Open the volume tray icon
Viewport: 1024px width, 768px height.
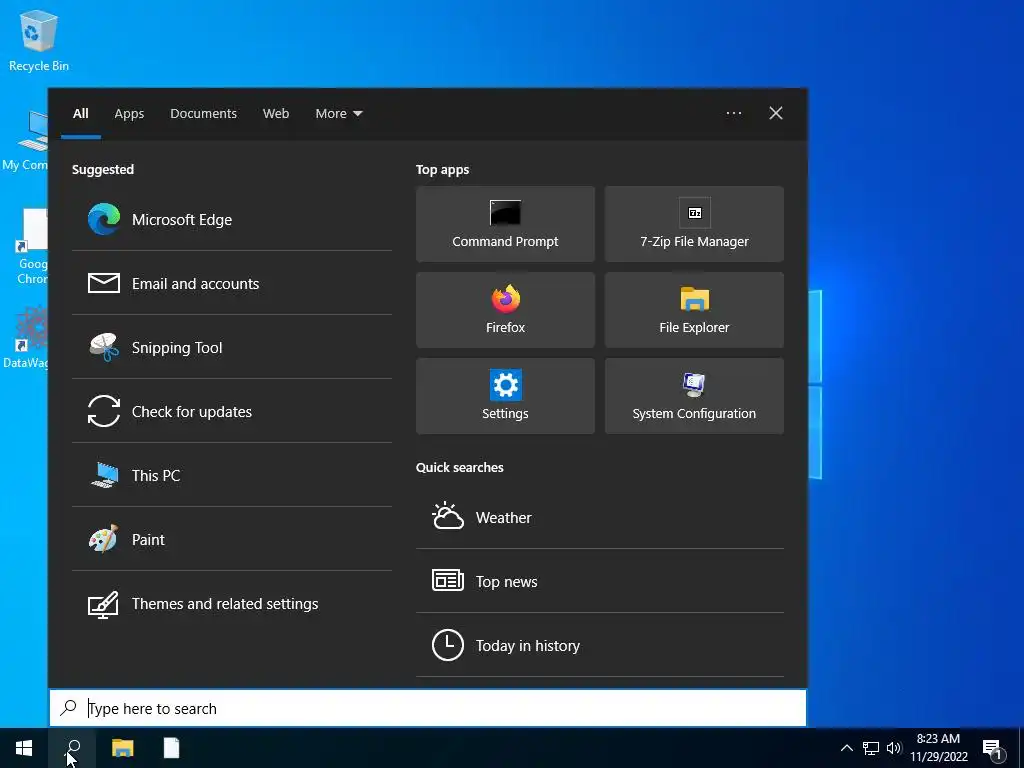pos(894,748)
